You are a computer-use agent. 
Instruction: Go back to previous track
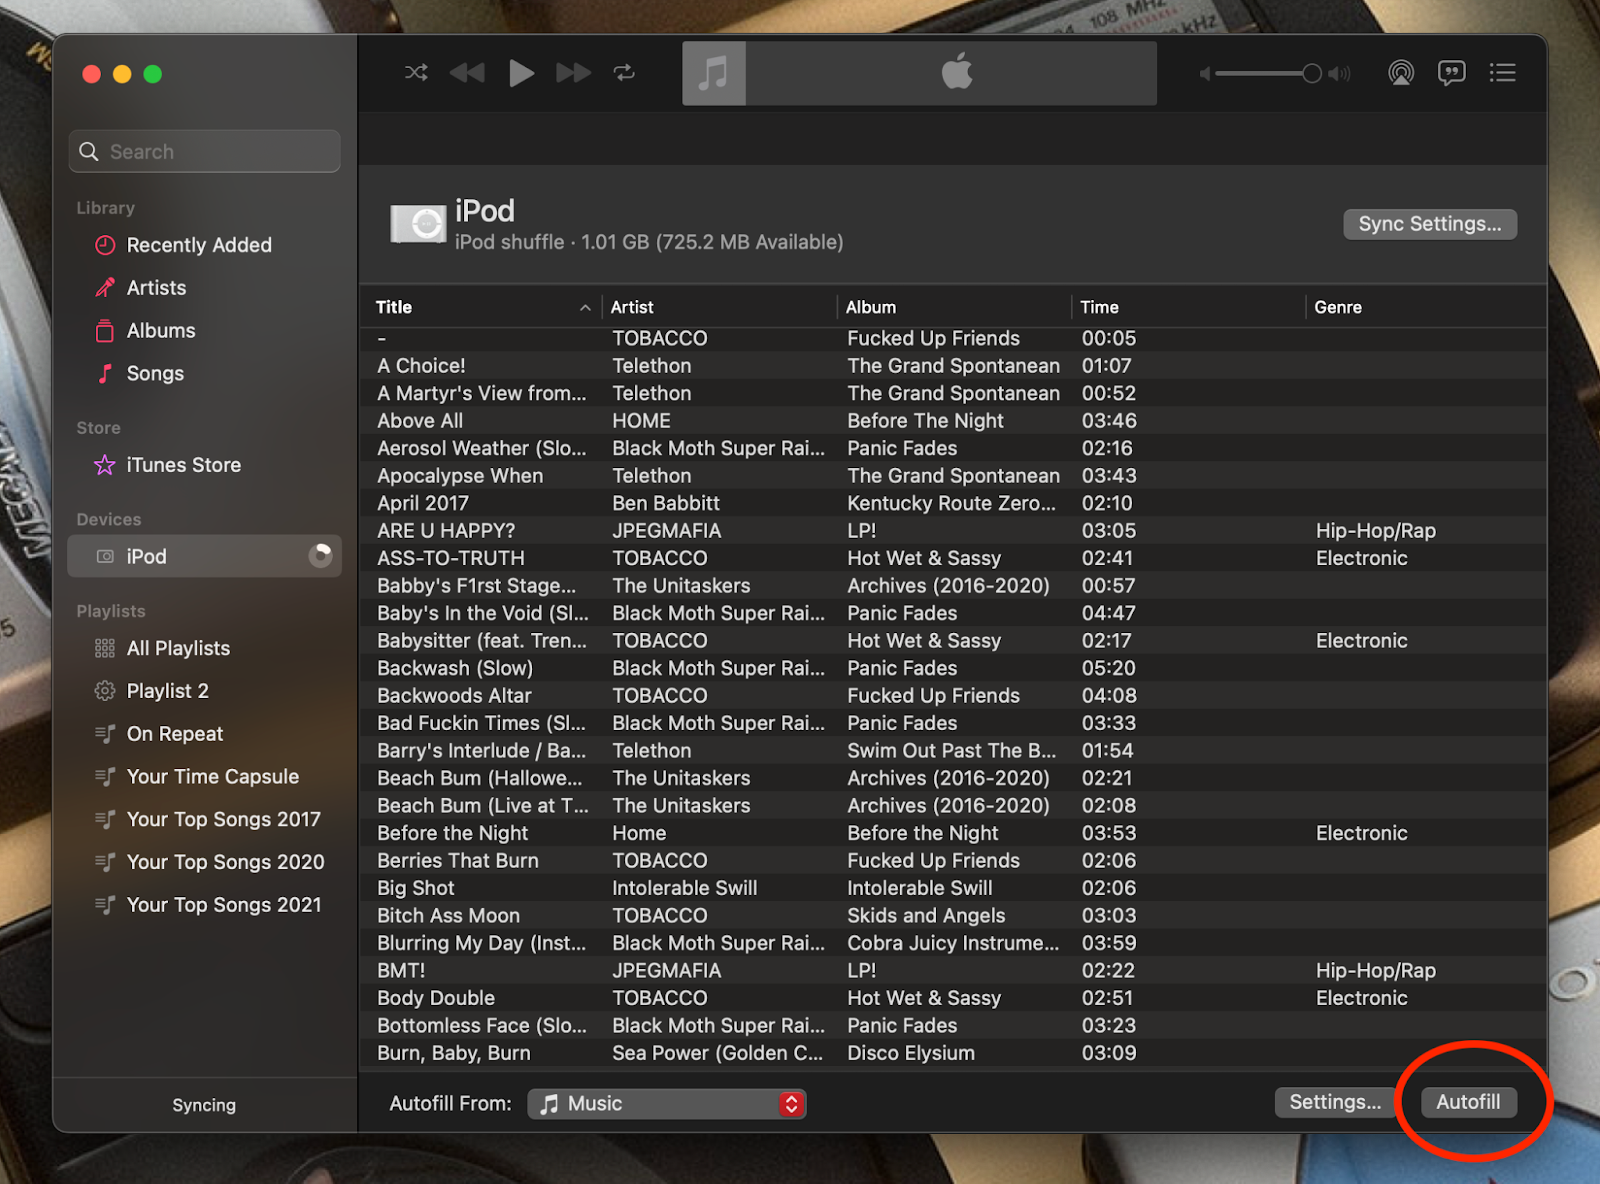coord(467,73)
